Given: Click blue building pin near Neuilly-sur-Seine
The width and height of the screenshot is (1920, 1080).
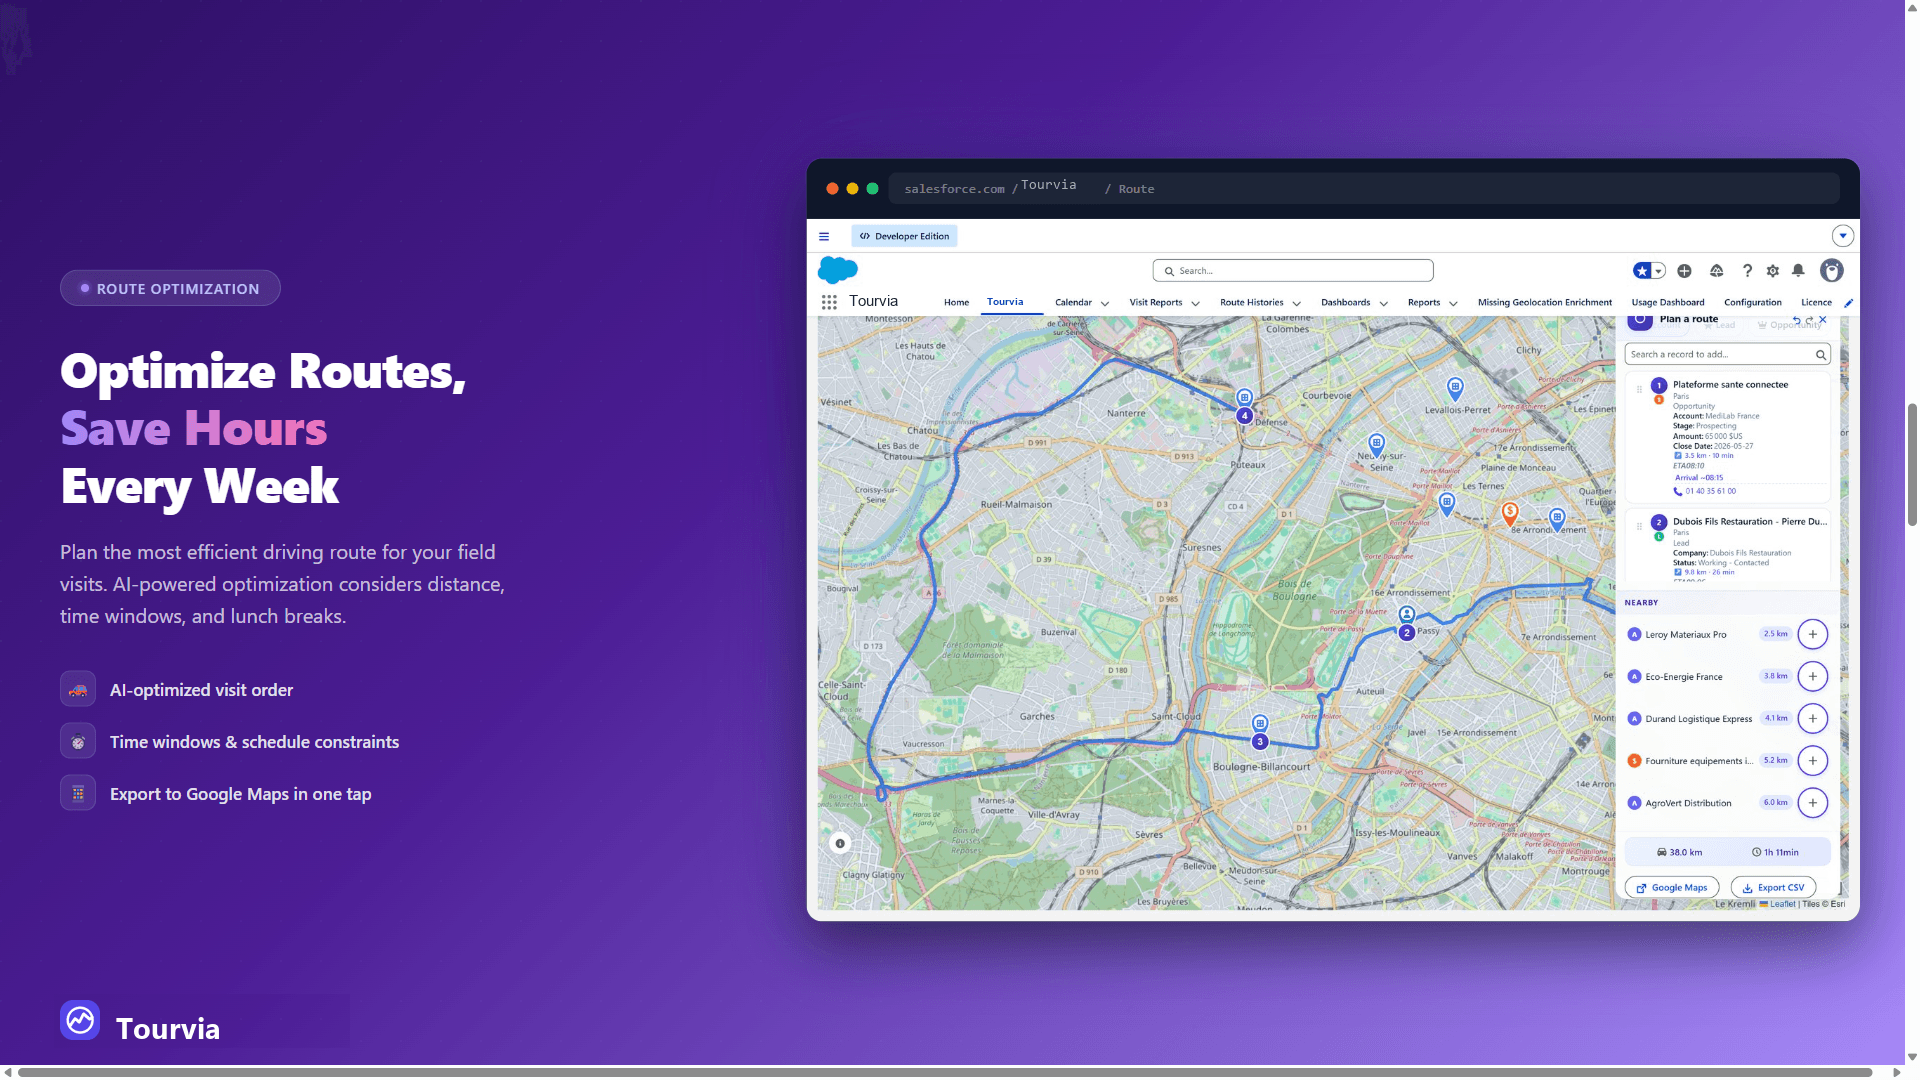Looking at the screenshot, I should (1377, 444).
